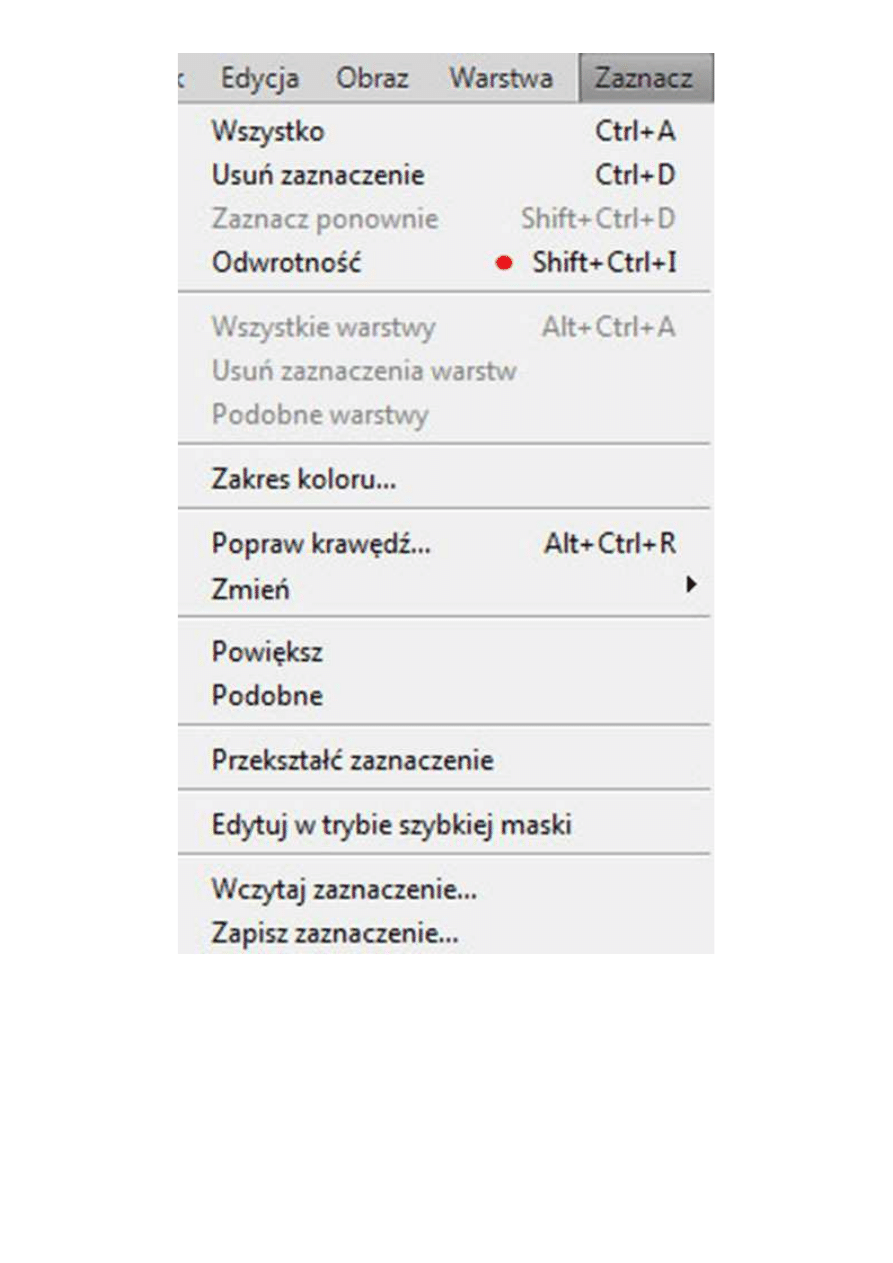Click the Wszystkie warstwy entry

point(323,327)
